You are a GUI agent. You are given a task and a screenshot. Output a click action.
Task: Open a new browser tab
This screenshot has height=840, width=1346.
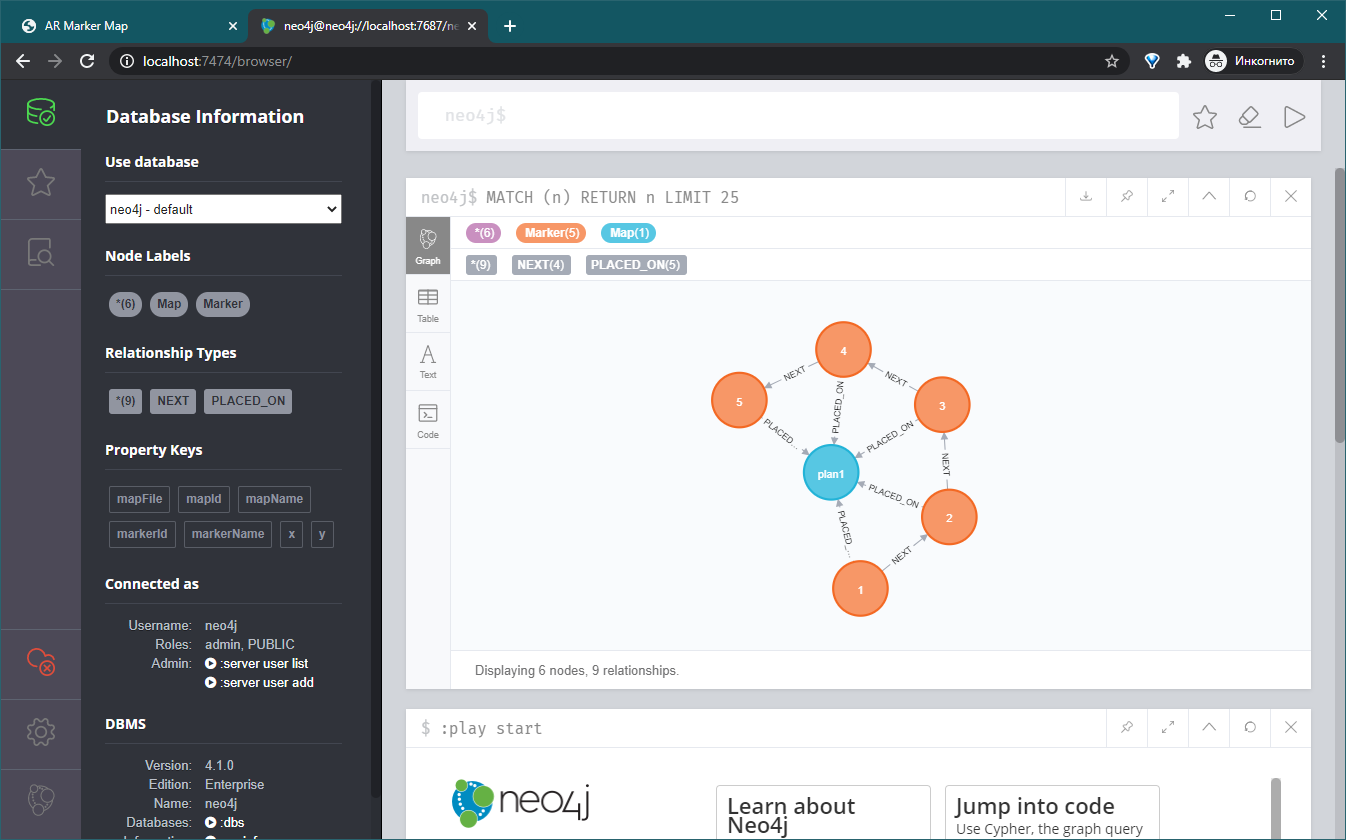tap(510, 26)
